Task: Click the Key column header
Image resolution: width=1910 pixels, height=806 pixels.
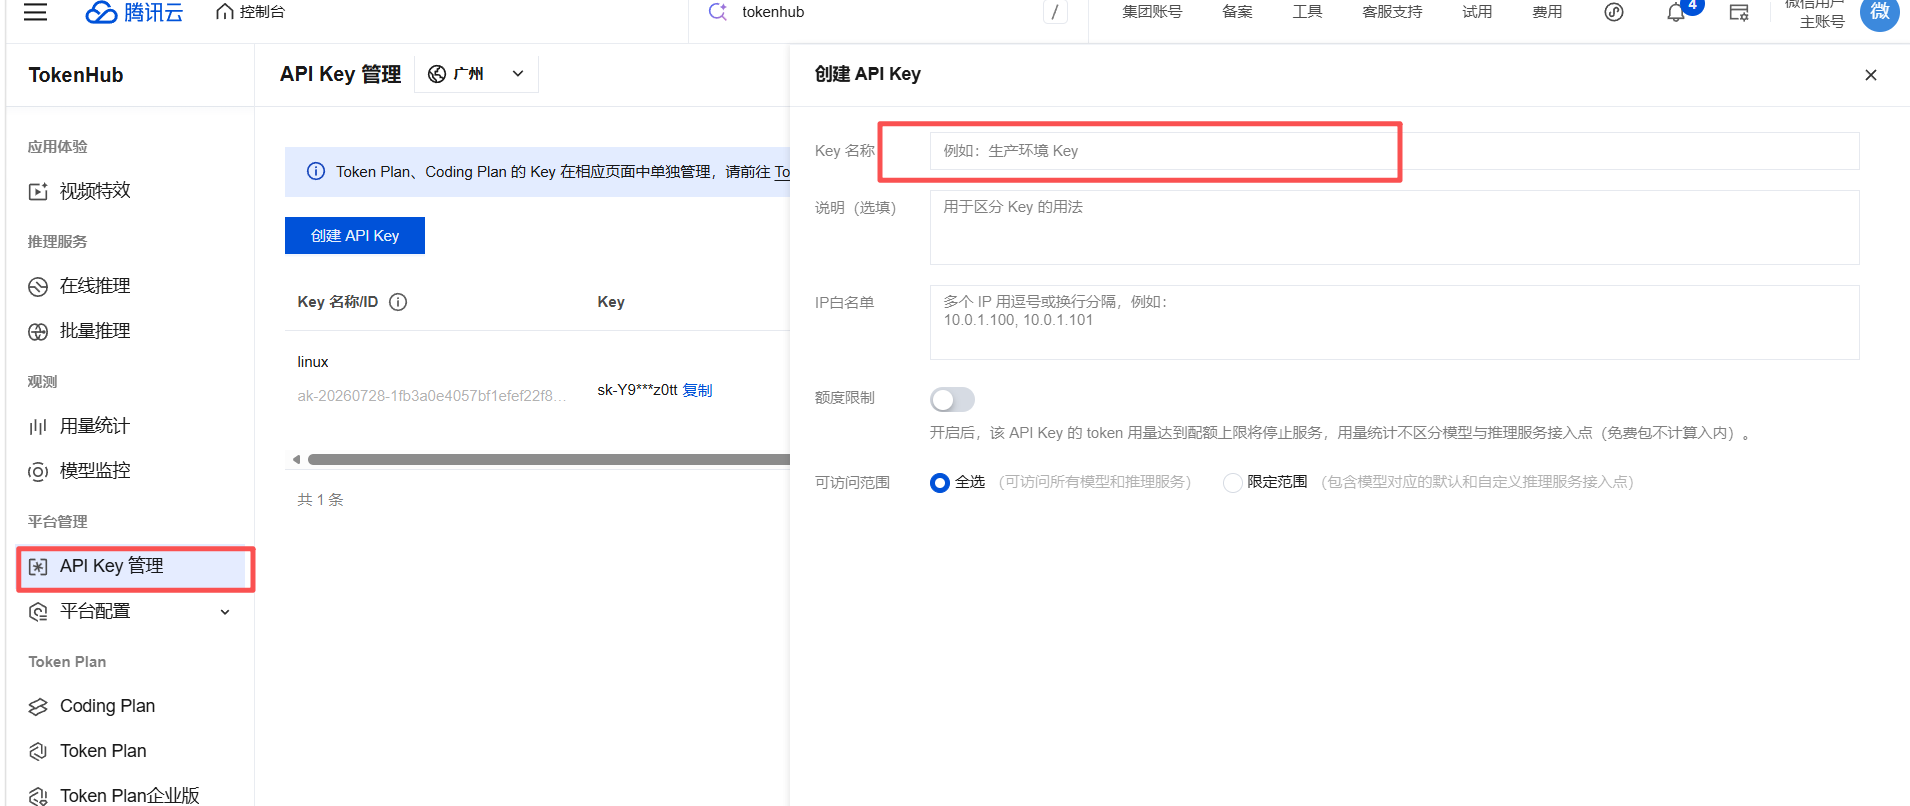Action: pos(611,302)
